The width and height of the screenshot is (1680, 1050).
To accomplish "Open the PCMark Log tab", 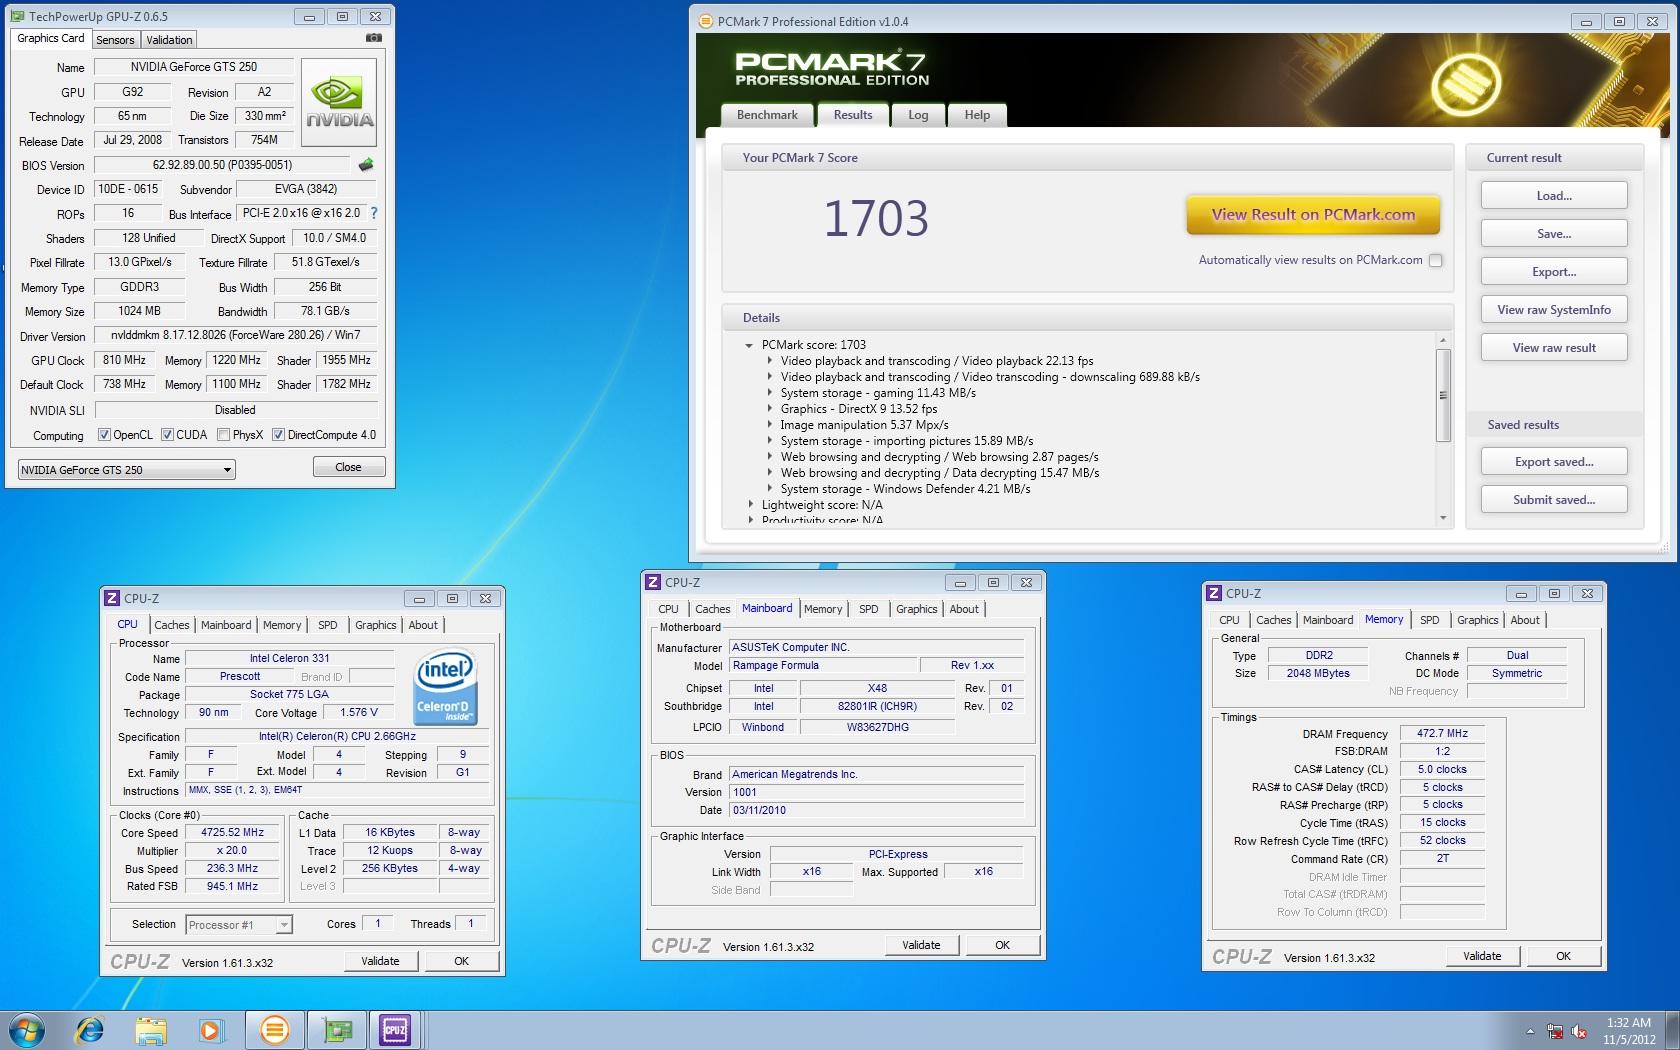I will [918, 115].
